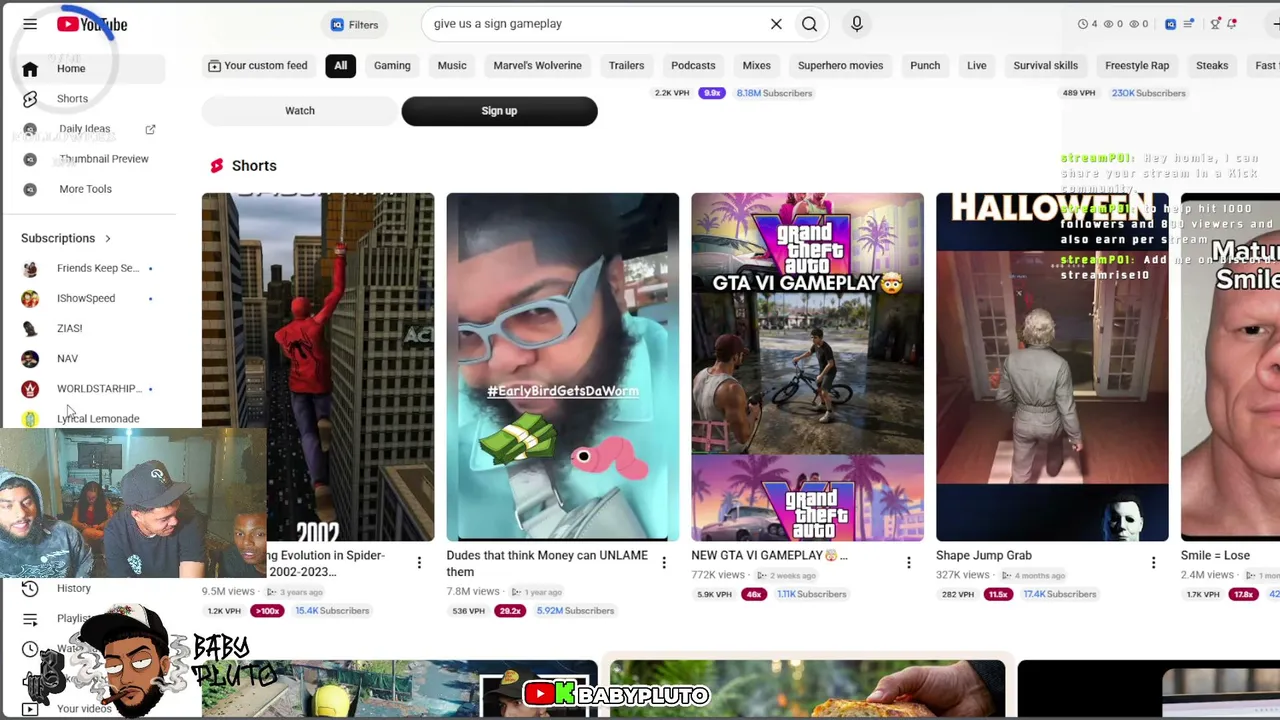Select the Punch filter chip
The width and height of the screenshot is (1280, 720).
point(925,66)
